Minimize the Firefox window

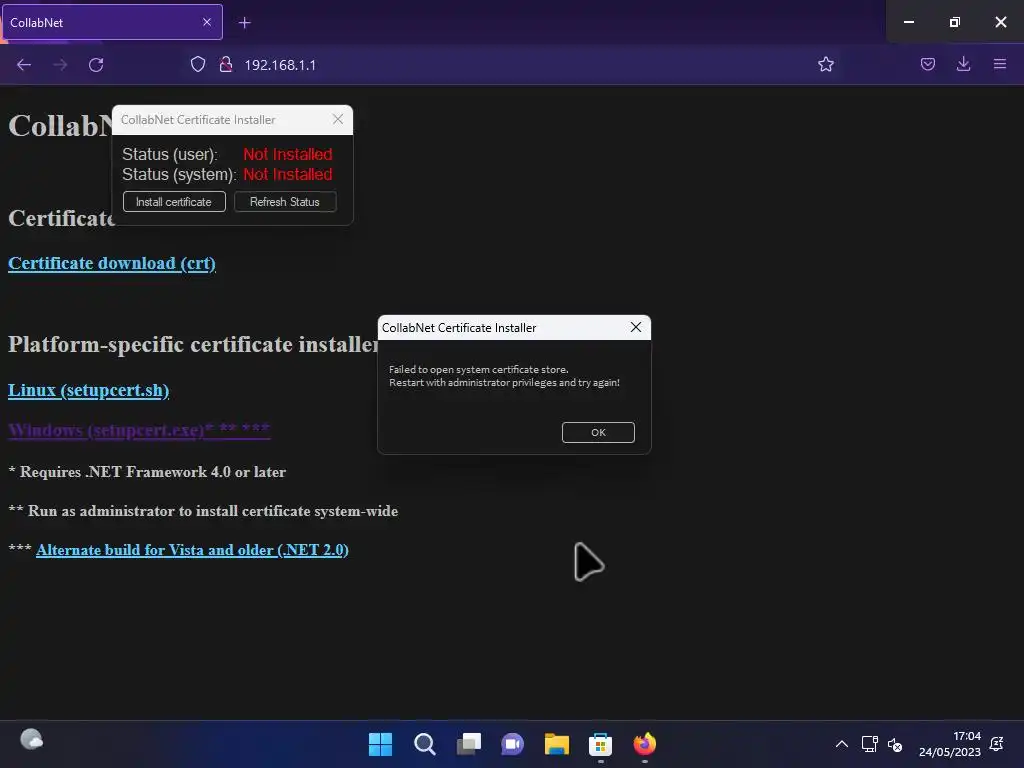pos(908,22)
